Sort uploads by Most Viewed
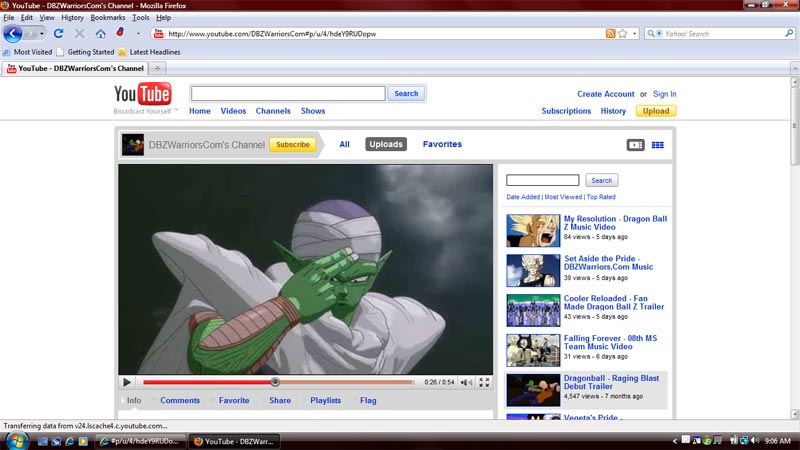 click(x=563, y=197)
